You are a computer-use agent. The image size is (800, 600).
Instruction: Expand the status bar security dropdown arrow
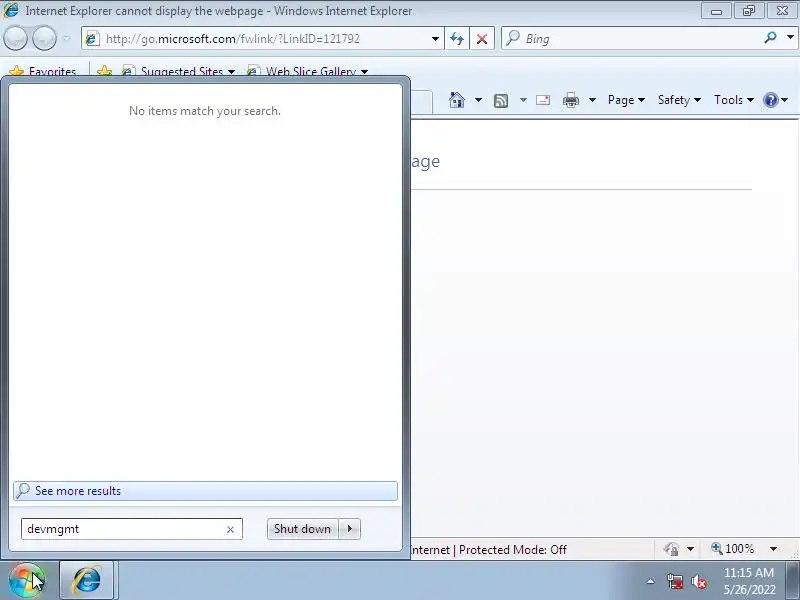point(690,549)
